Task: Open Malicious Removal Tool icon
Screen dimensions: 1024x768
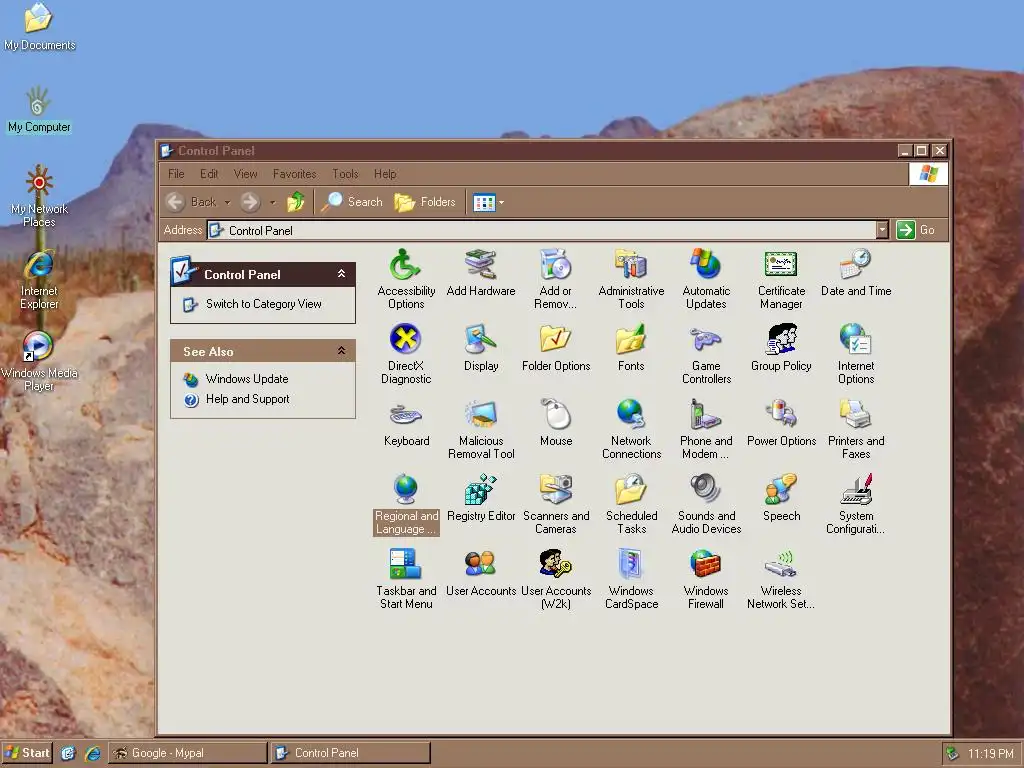Action: pos(481,429)
